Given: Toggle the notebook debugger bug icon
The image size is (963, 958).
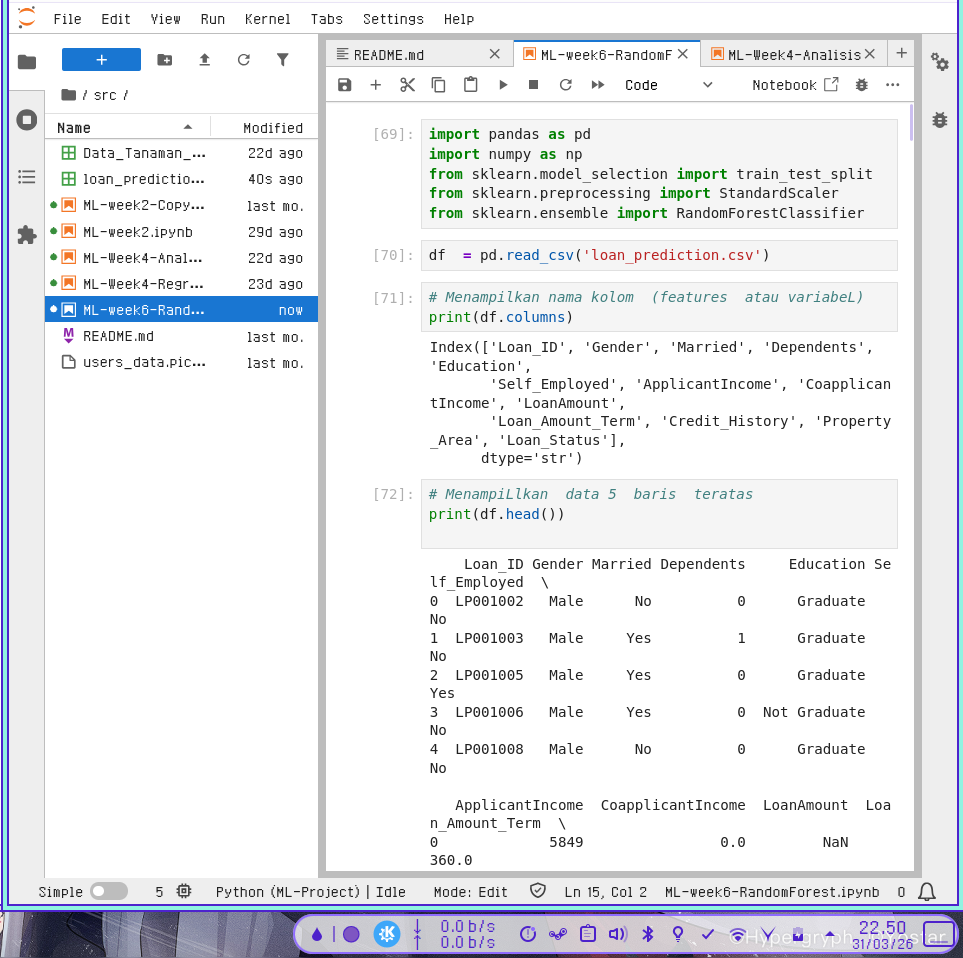Looking at the screenshot, I should [862, 85].
